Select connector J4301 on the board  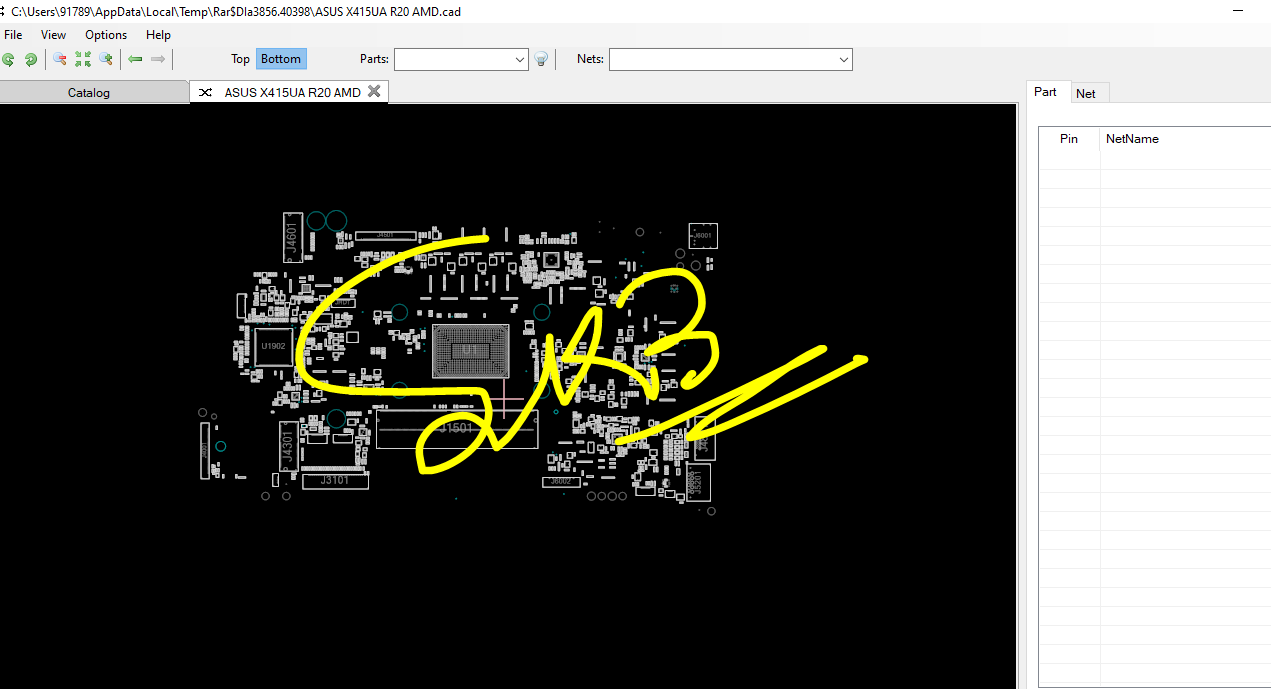[x=288, y=445]
